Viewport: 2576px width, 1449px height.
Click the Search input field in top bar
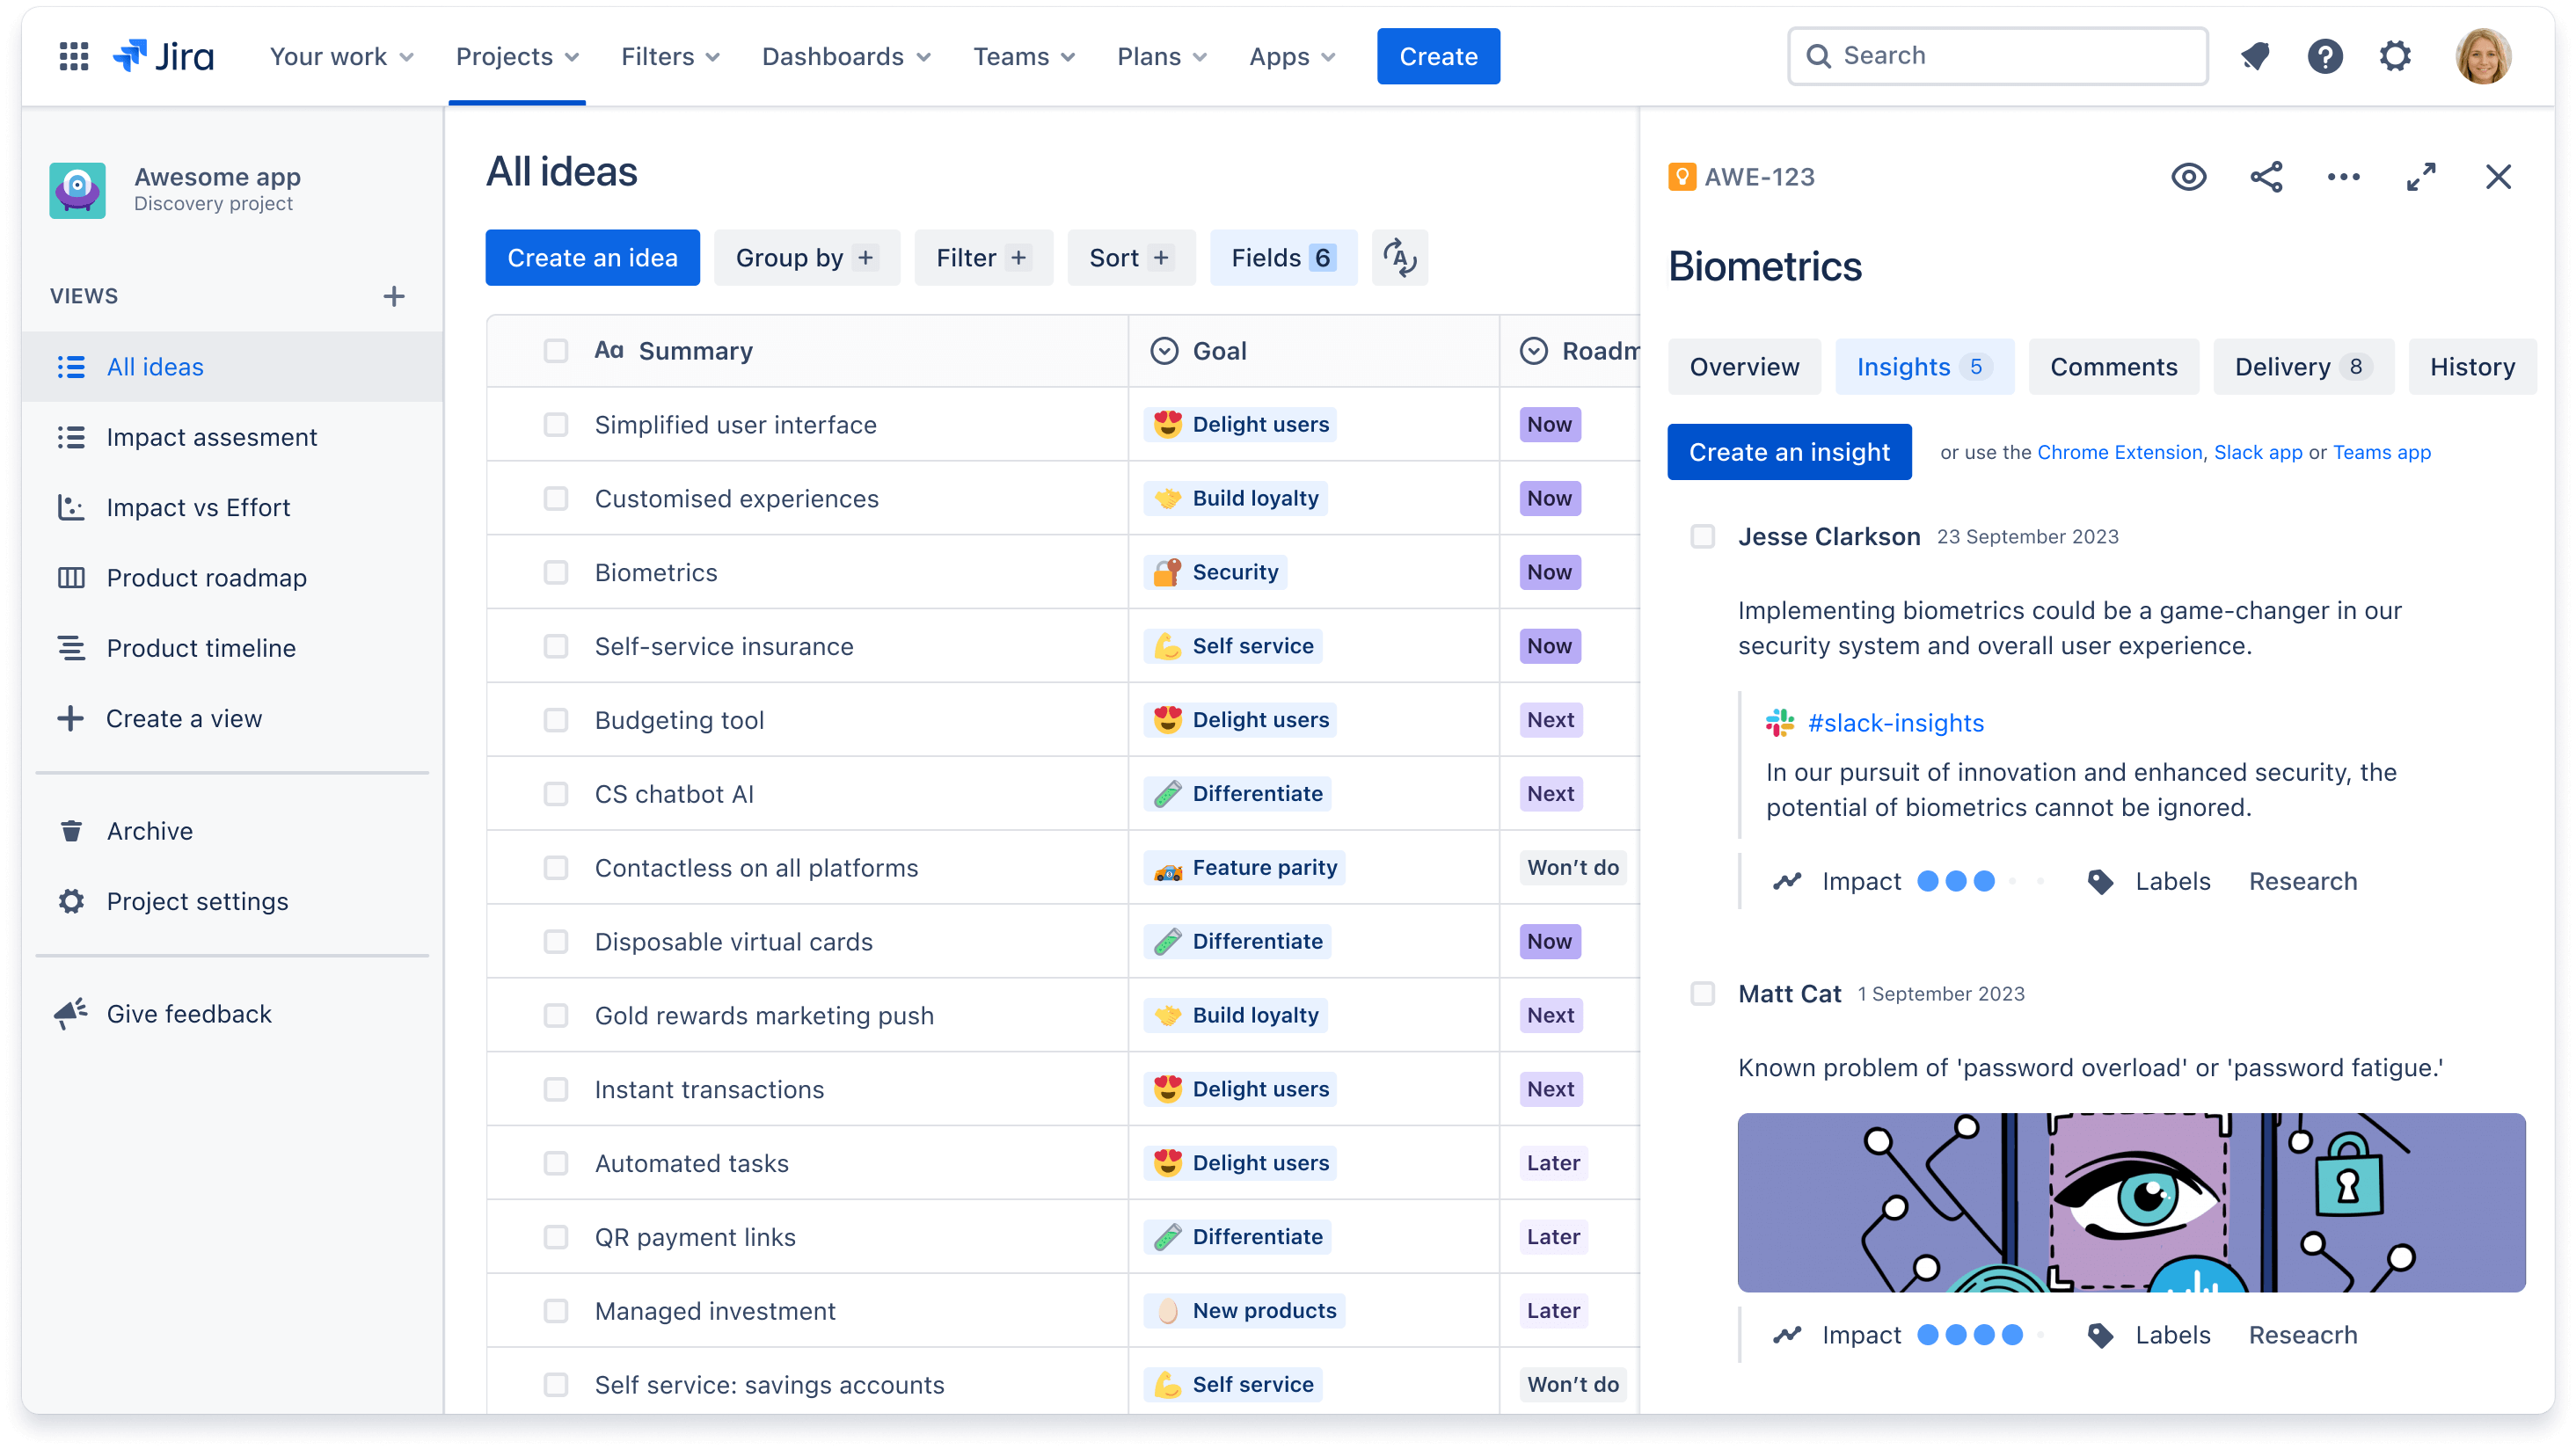pyautogui.click(x=1997, y=55)
